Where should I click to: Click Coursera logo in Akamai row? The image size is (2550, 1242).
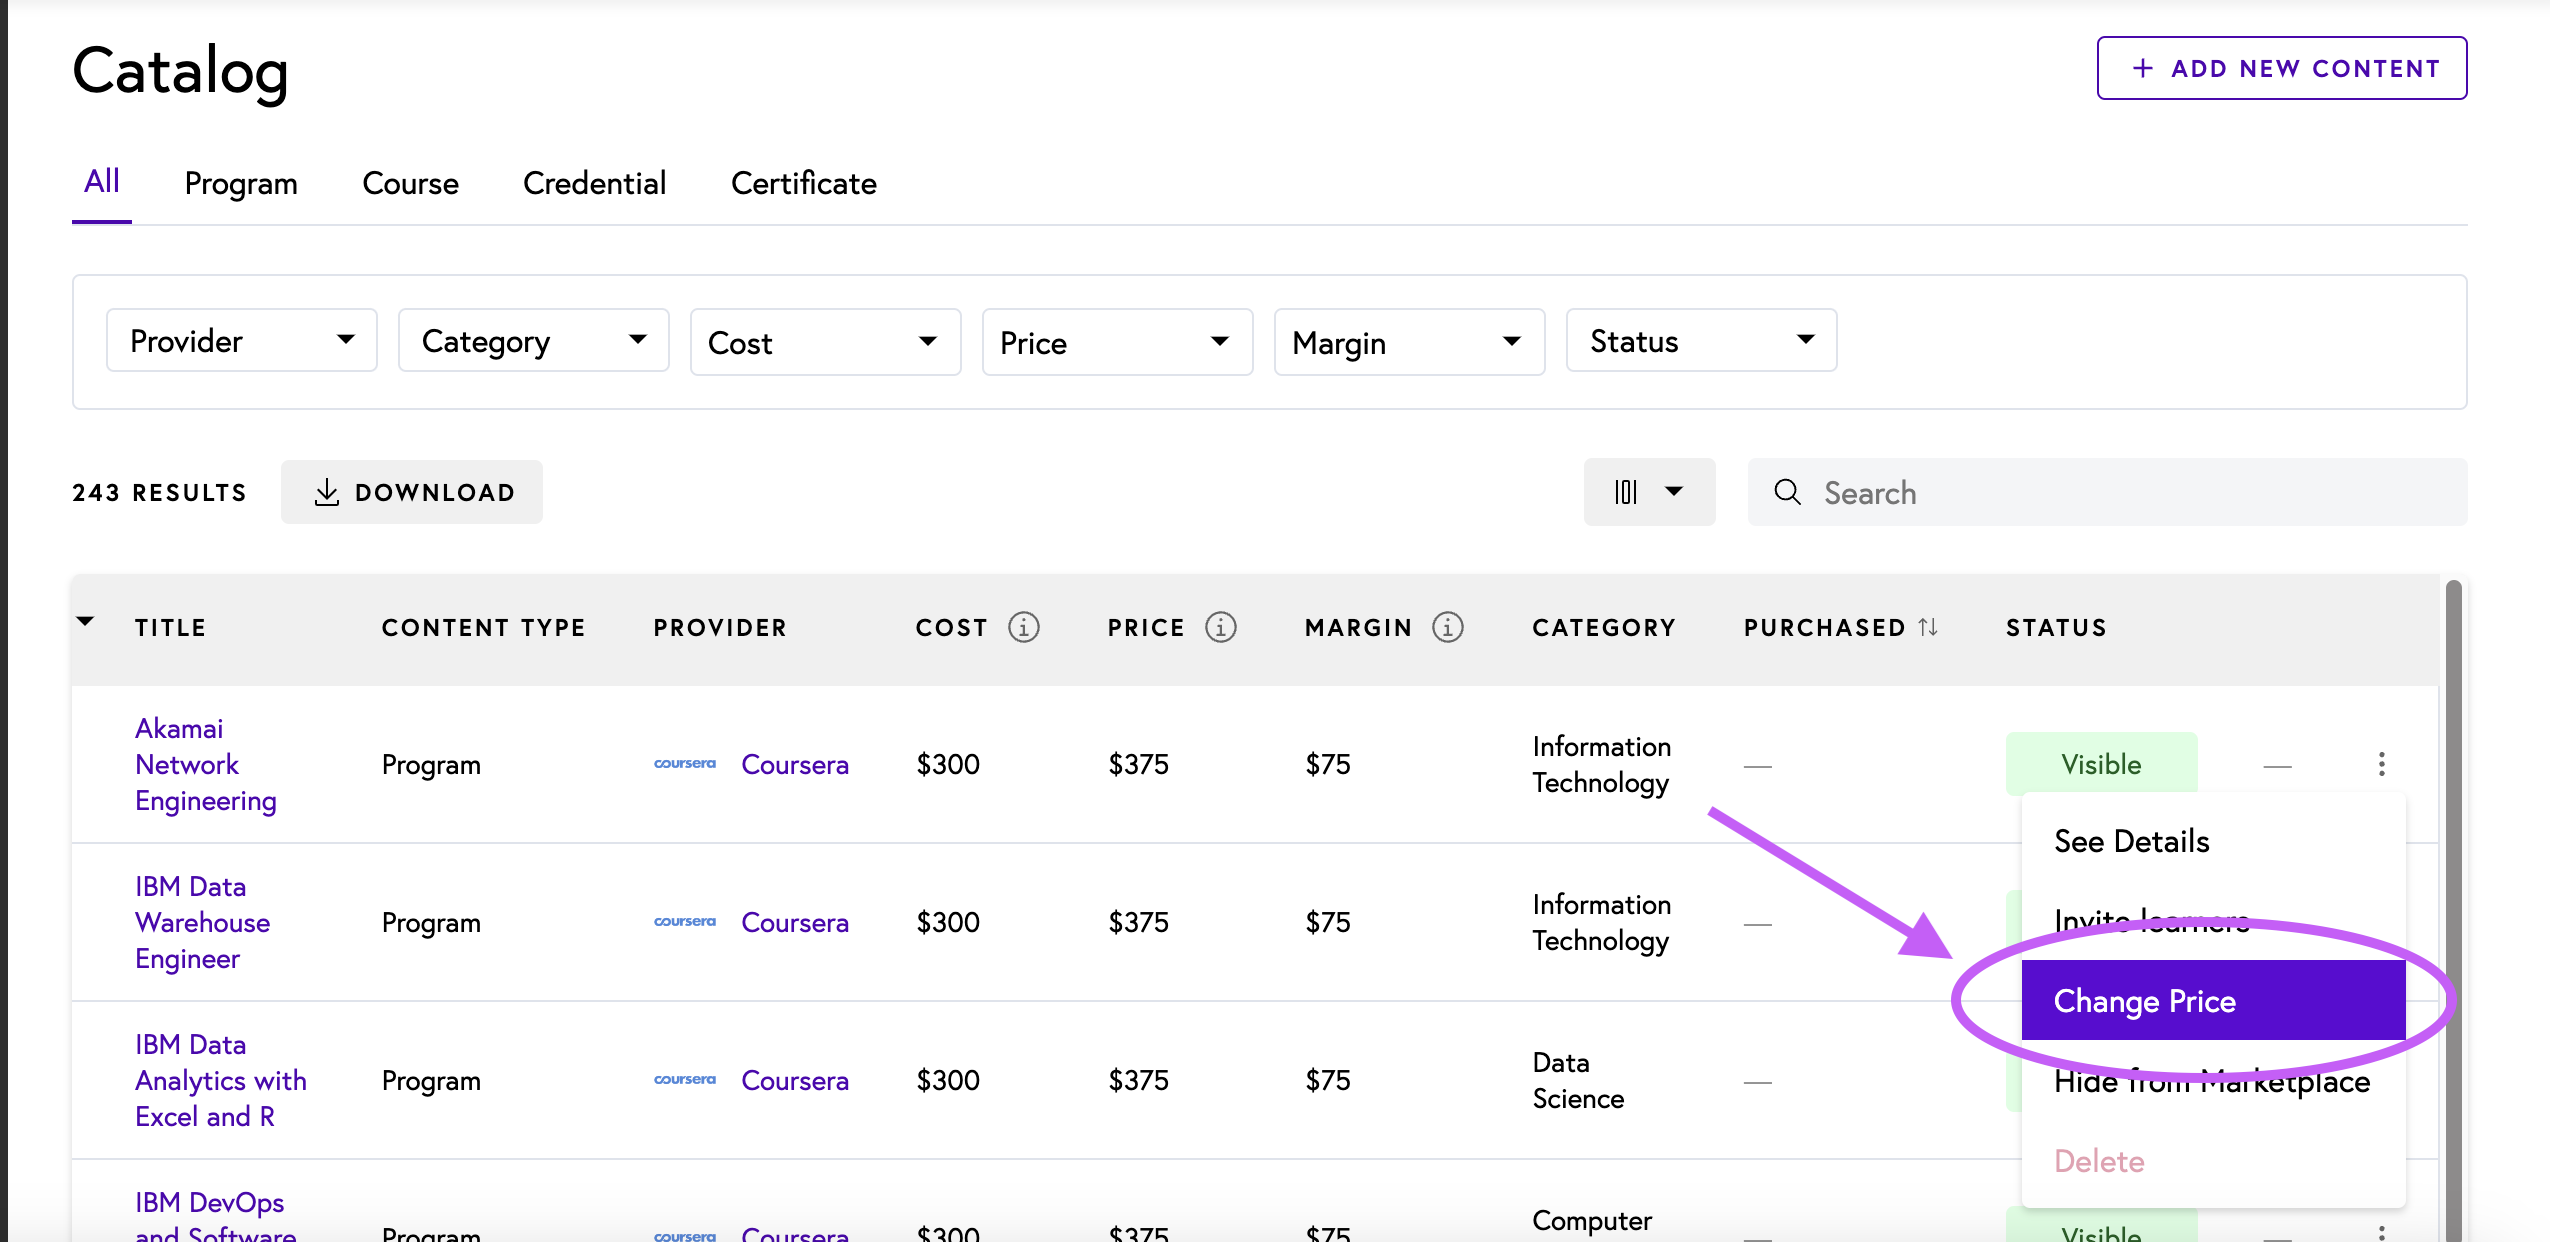click(x=684, y=764)
